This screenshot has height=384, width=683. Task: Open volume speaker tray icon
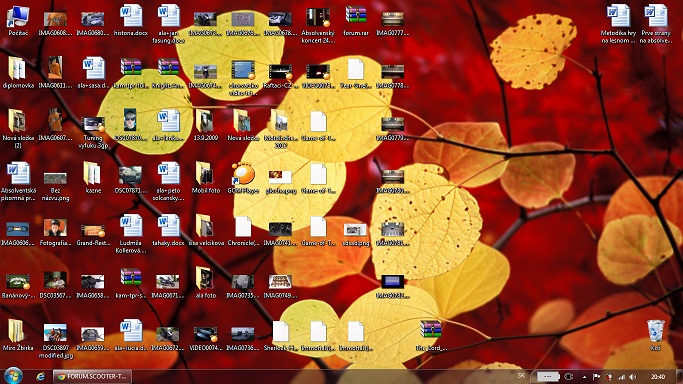pos(633,377)
